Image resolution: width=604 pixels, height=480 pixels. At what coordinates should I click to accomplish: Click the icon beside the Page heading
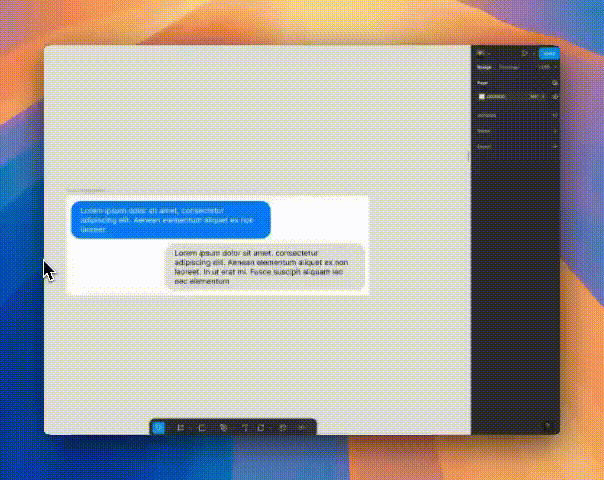pos(555,83)
